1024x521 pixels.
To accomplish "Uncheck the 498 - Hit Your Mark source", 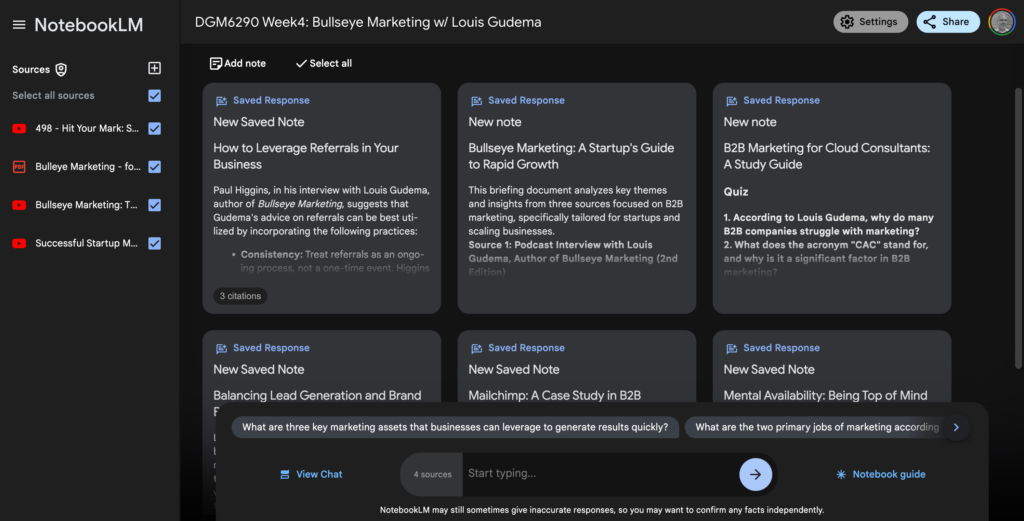I will (155, 129).
